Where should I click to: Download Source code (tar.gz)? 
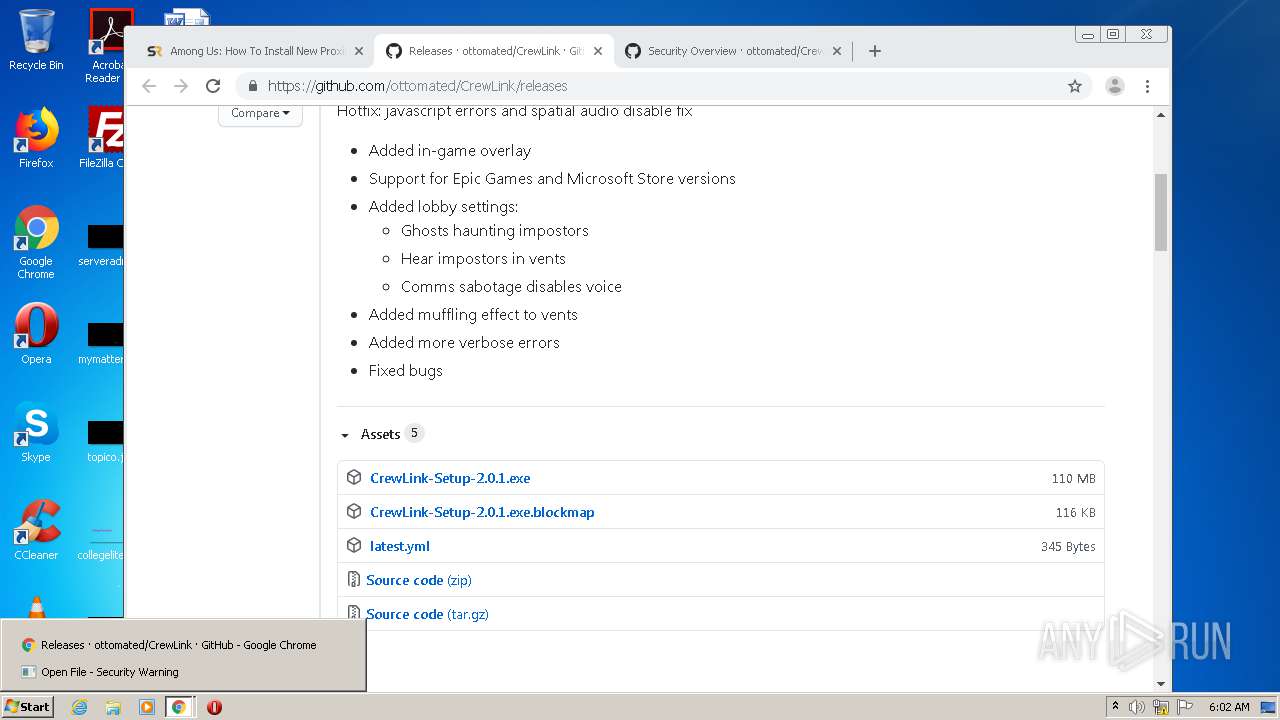pos(427,614)
